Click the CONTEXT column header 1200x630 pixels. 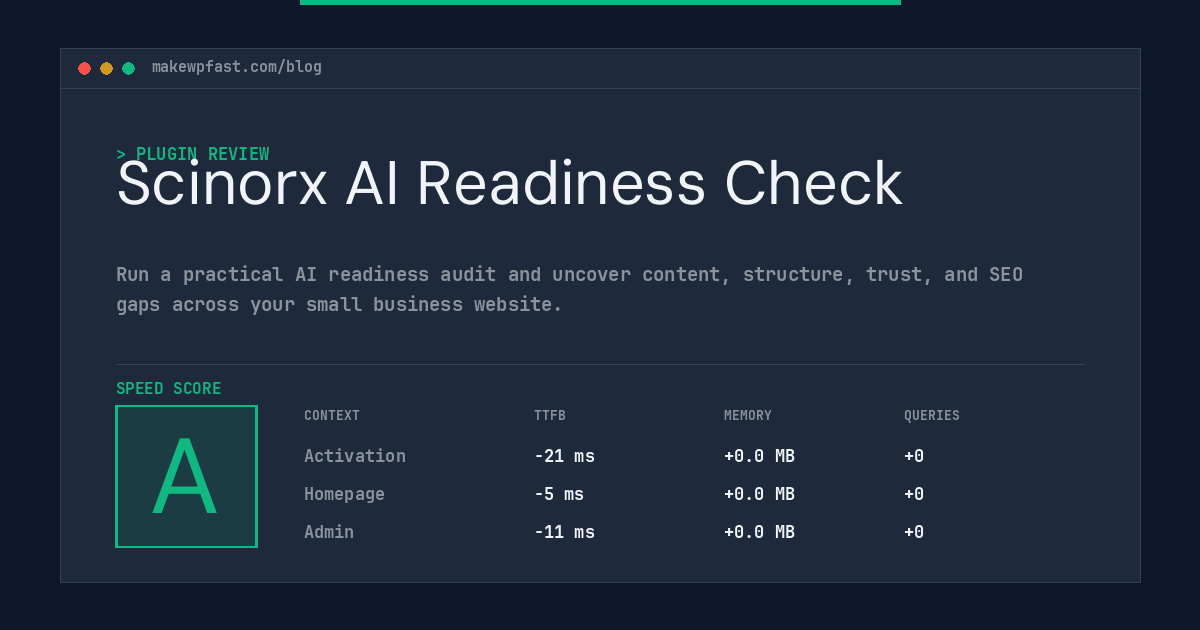point(332,416)
